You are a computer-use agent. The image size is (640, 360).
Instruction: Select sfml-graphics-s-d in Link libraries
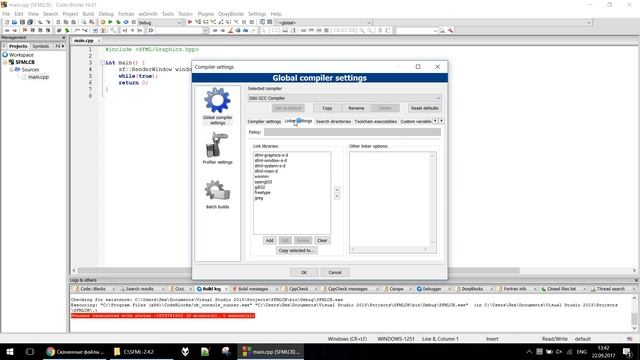point(271,155)
